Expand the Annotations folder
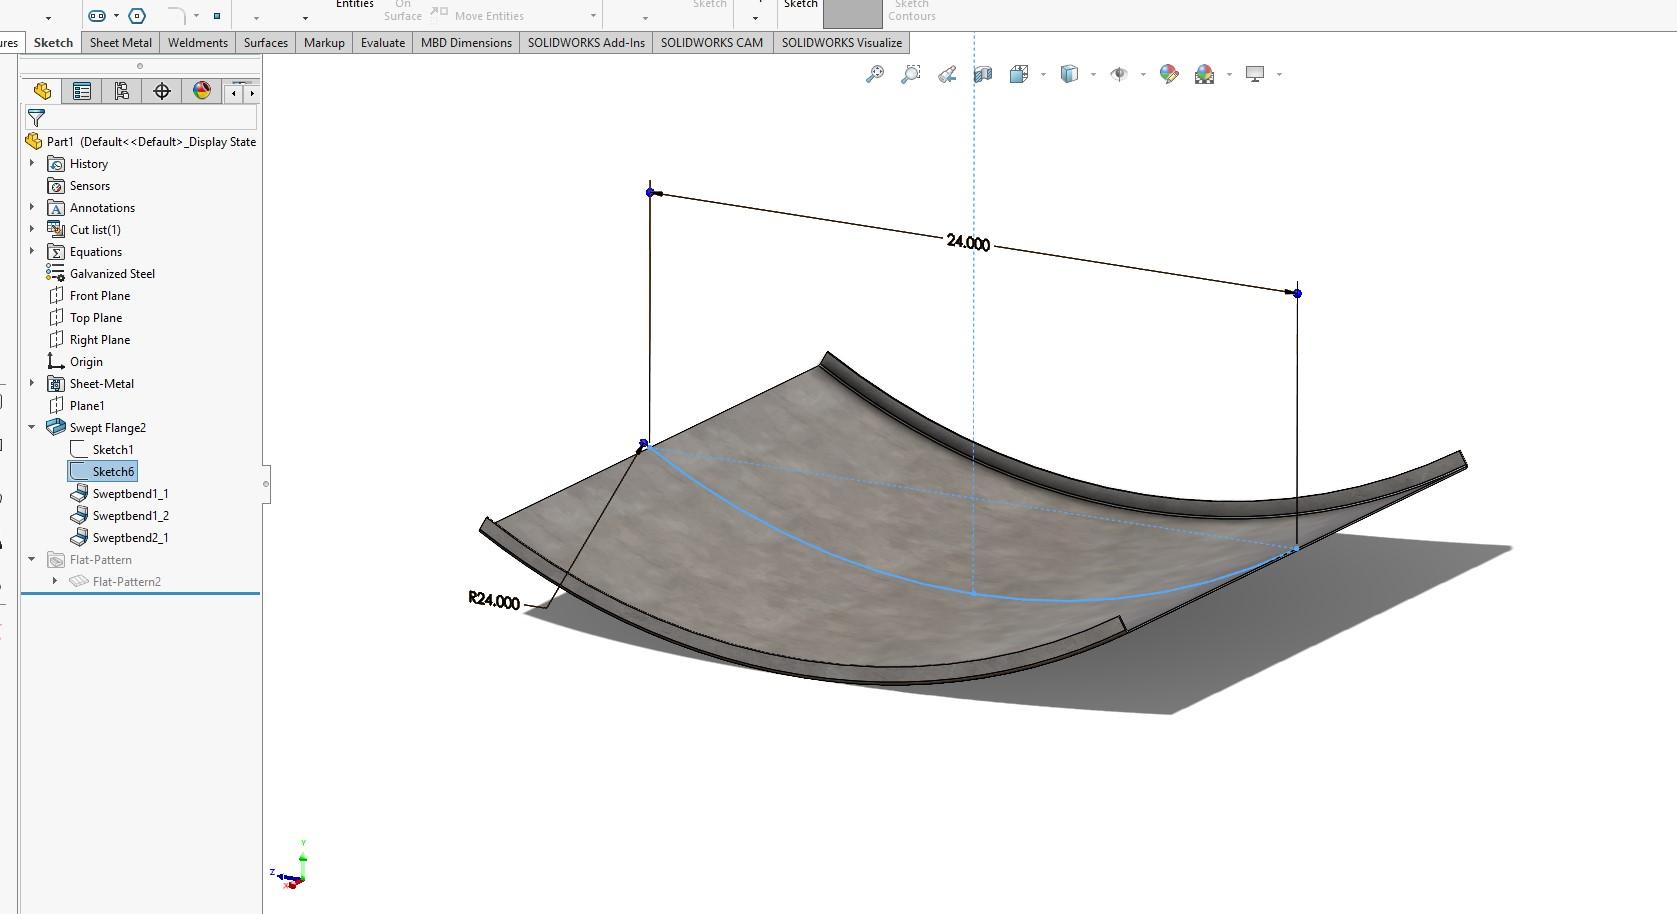The width and height of the screenshot is (1677, 914). click(x=31, y=207)
